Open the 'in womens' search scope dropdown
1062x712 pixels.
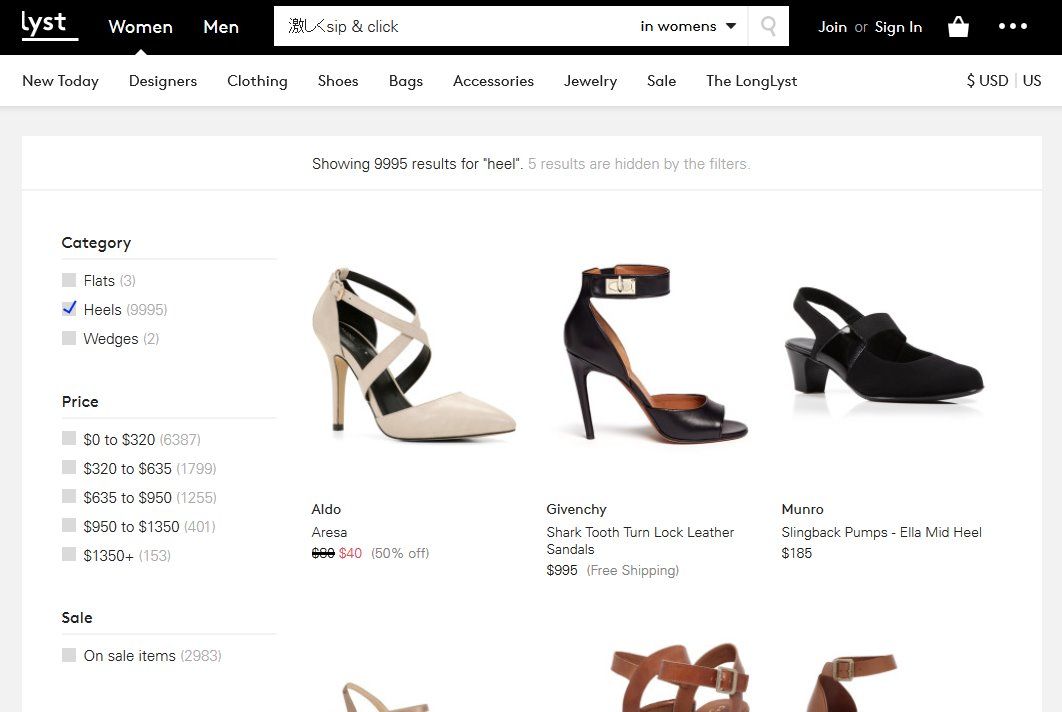[688, 26]
